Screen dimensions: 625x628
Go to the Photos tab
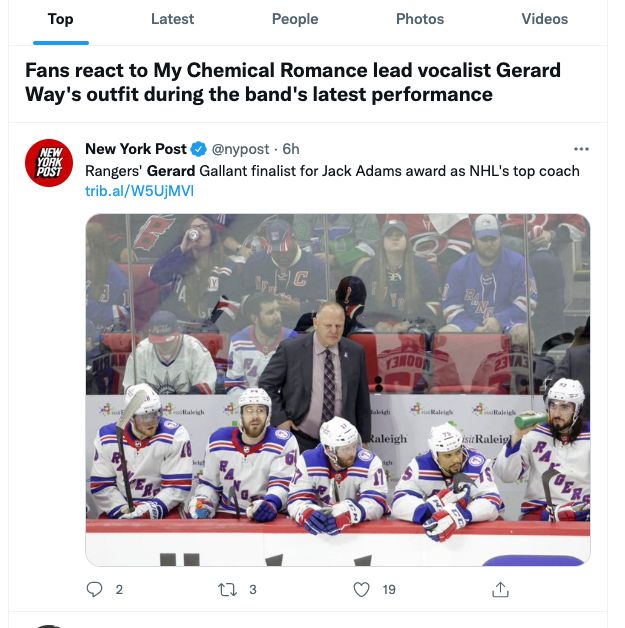420,19
